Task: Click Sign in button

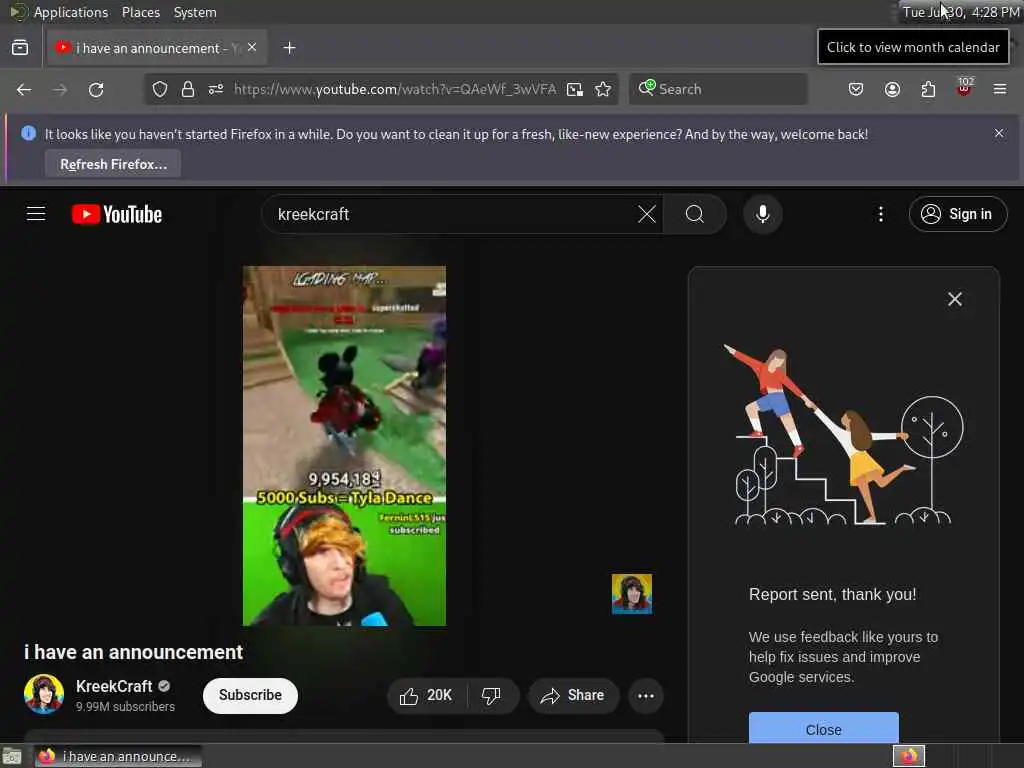Action: coord(957,214)
